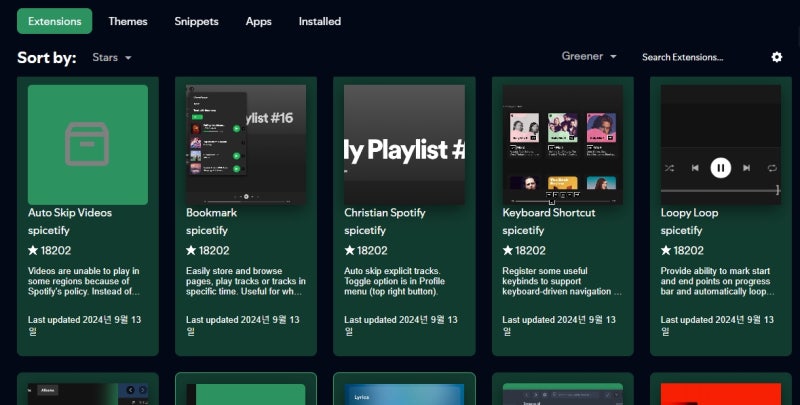Open the Loopy Loop extension title
This screenshot has width=800, height=405.
tap(689, 213)
